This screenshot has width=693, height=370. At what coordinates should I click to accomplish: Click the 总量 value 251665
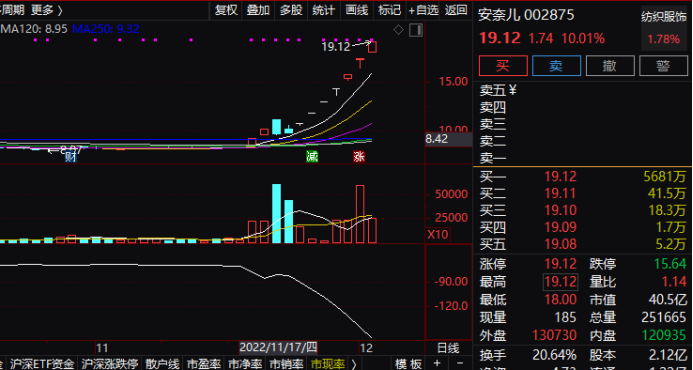[x=664, y=317]
